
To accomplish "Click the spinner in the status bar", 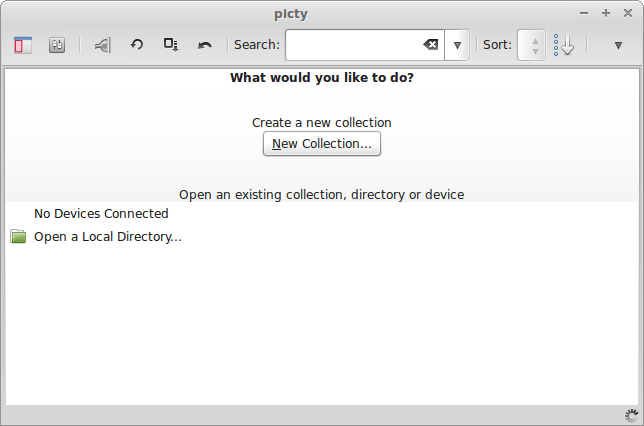I will tap(631, 415).
